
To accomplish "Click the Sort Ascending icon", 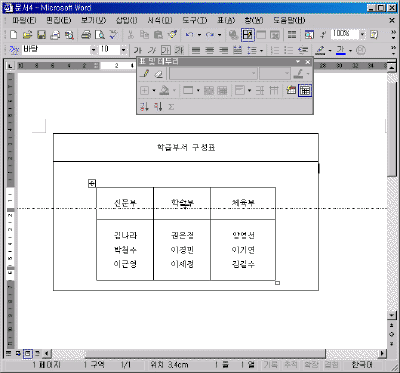I will click(x=144, y=107).
